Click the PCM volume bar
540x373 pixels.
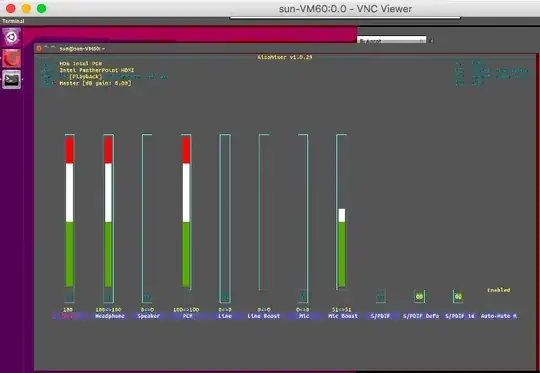[x=186, y=211]
